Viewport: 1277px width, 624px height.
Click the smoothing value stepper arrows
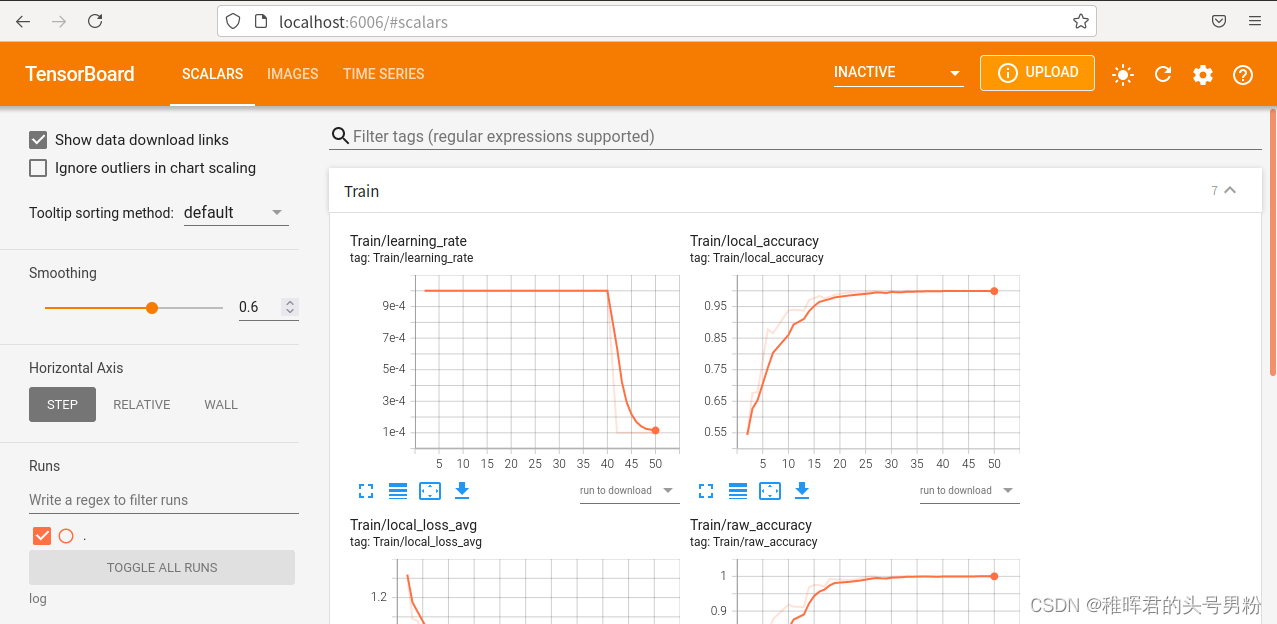point(290,307)
